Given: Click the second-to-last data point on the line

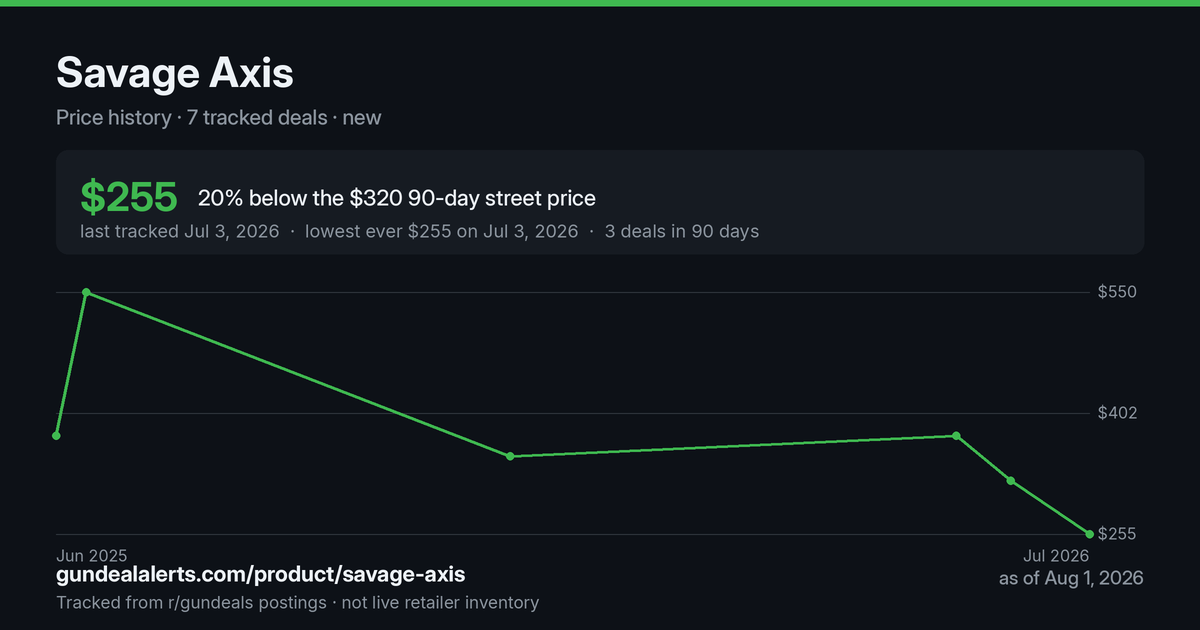Looking at the screenshot, I should tap(1011, 481).
